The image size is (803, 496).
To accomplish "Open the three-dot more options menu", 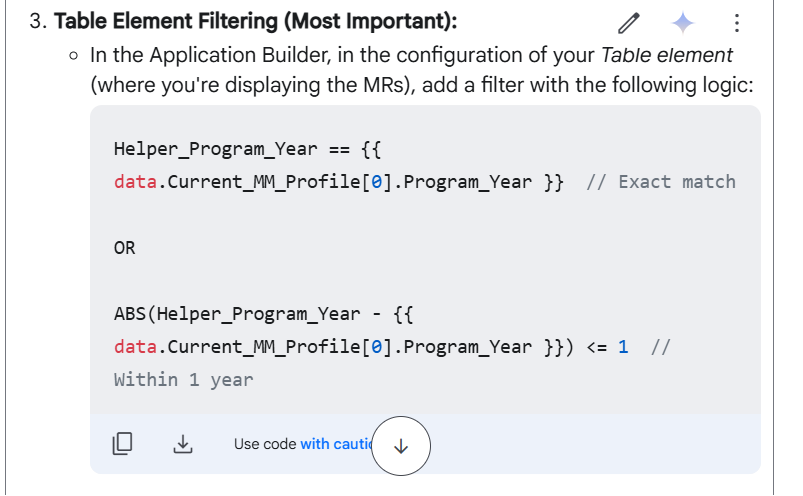I will pos(736,23).
